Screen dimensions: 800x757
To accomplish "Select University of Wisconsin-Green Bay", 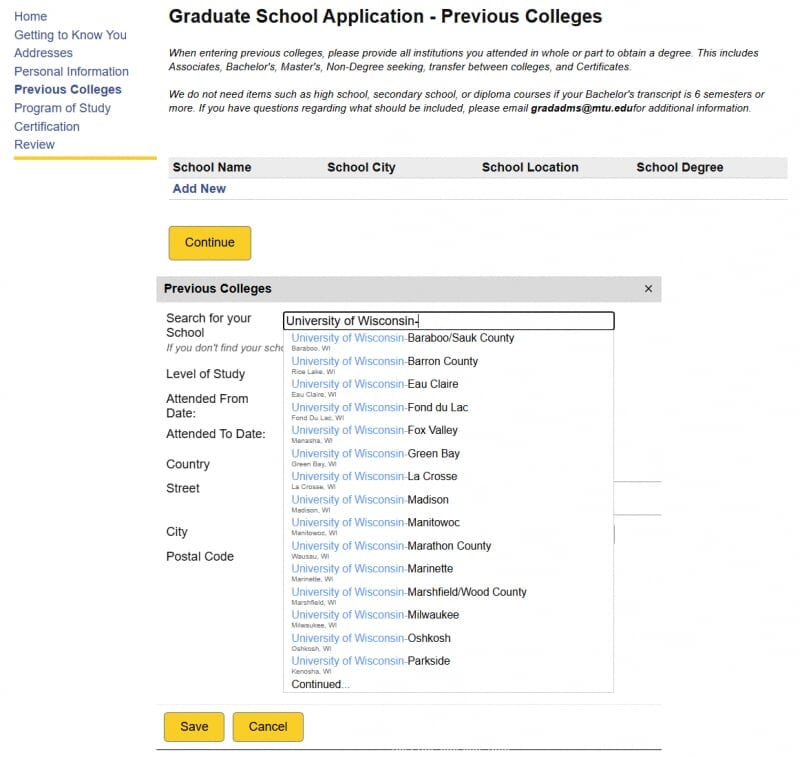I will pos(448,458).
